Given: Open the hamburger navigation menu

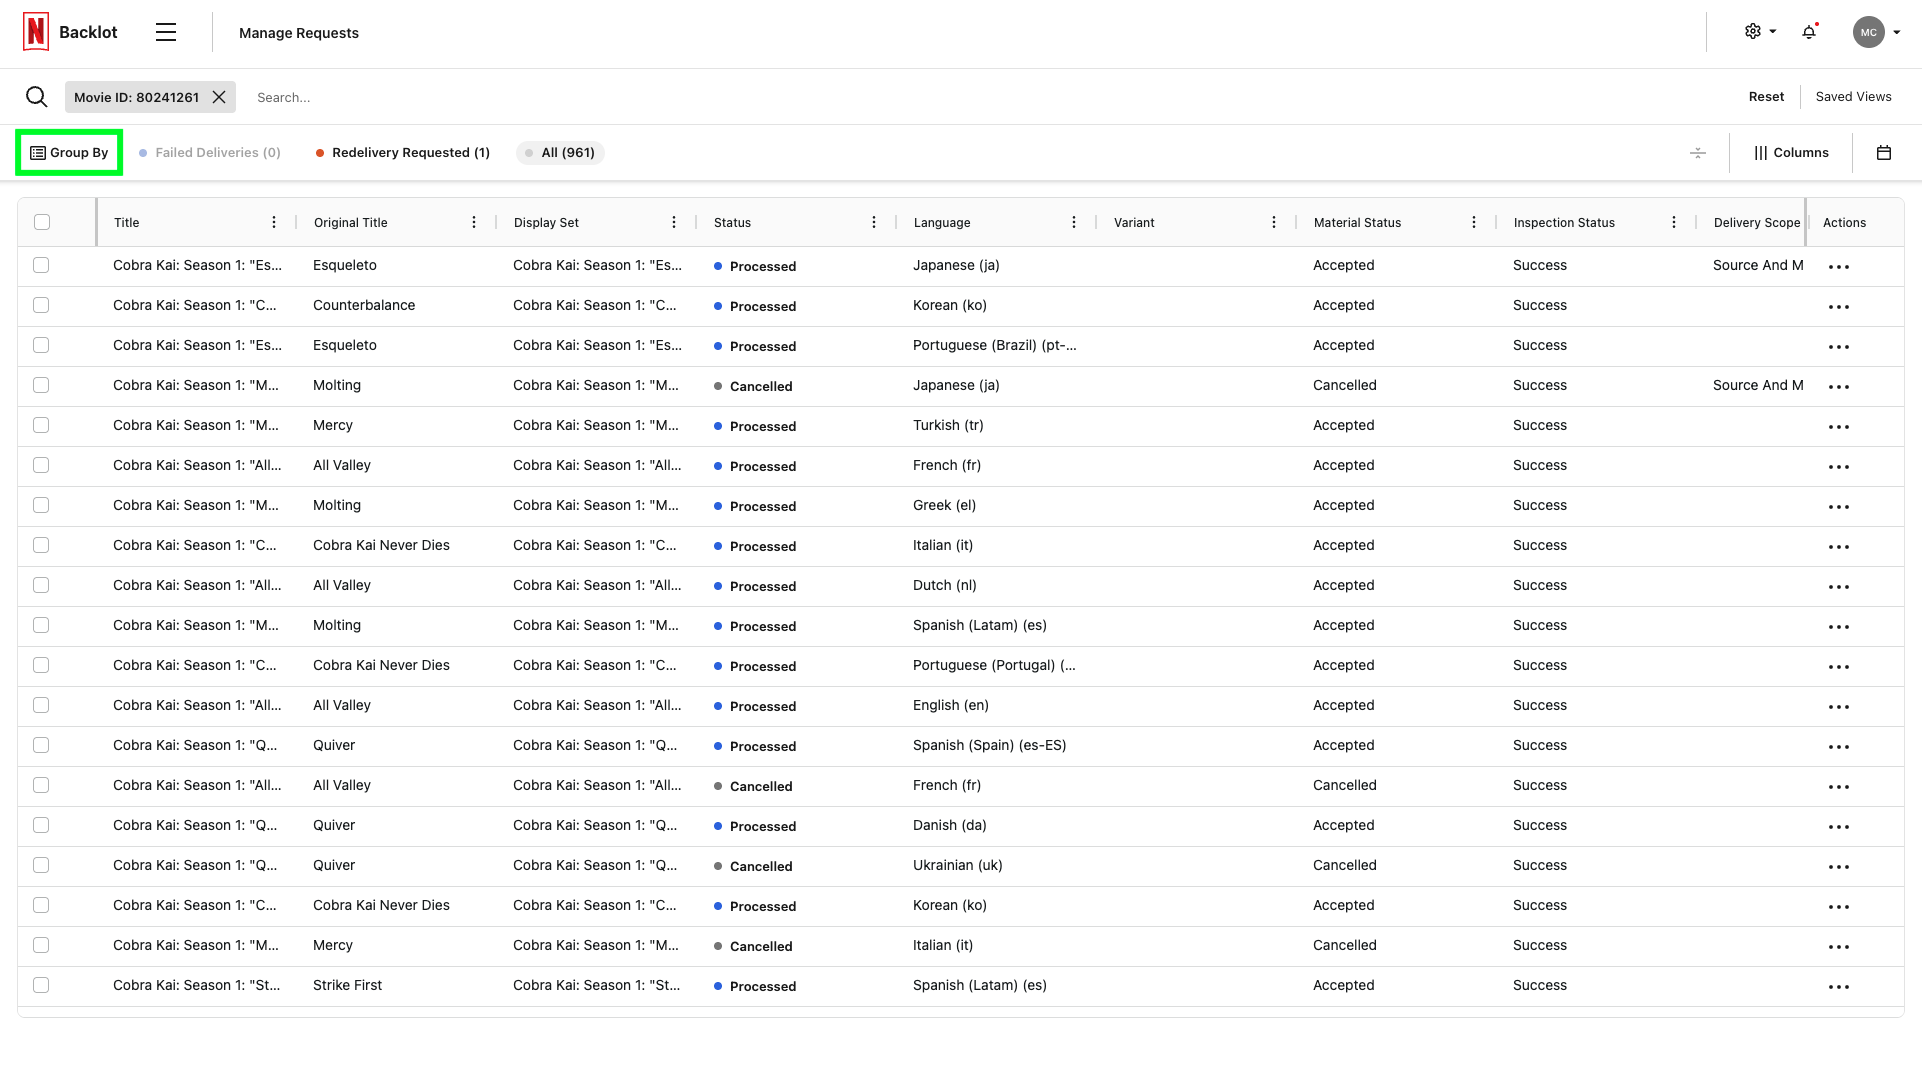Looking at the screenshot, I should (165, 31).
